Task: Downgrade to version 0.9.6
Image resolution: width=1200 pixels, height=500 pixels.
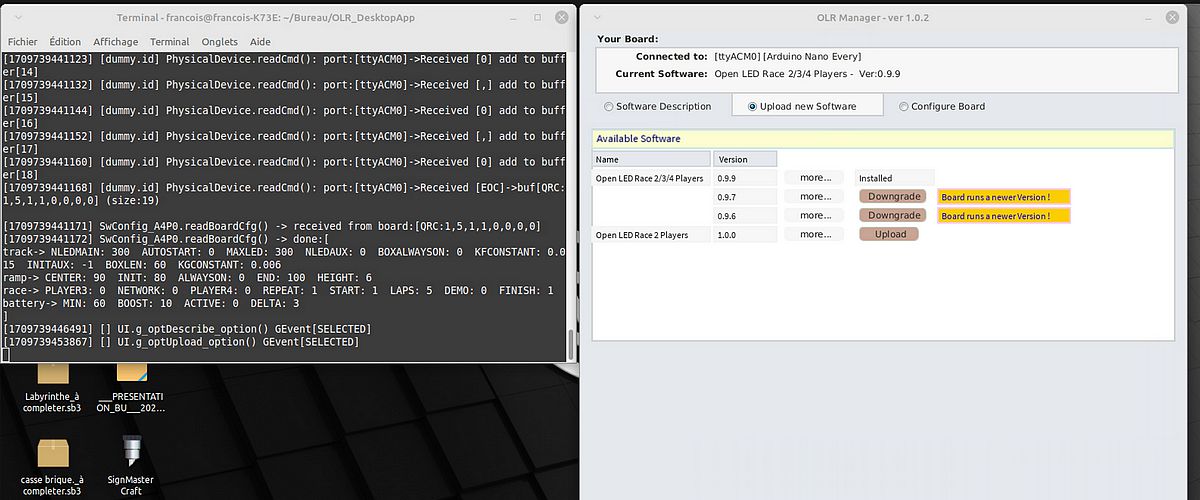Action: click(893, 216)
